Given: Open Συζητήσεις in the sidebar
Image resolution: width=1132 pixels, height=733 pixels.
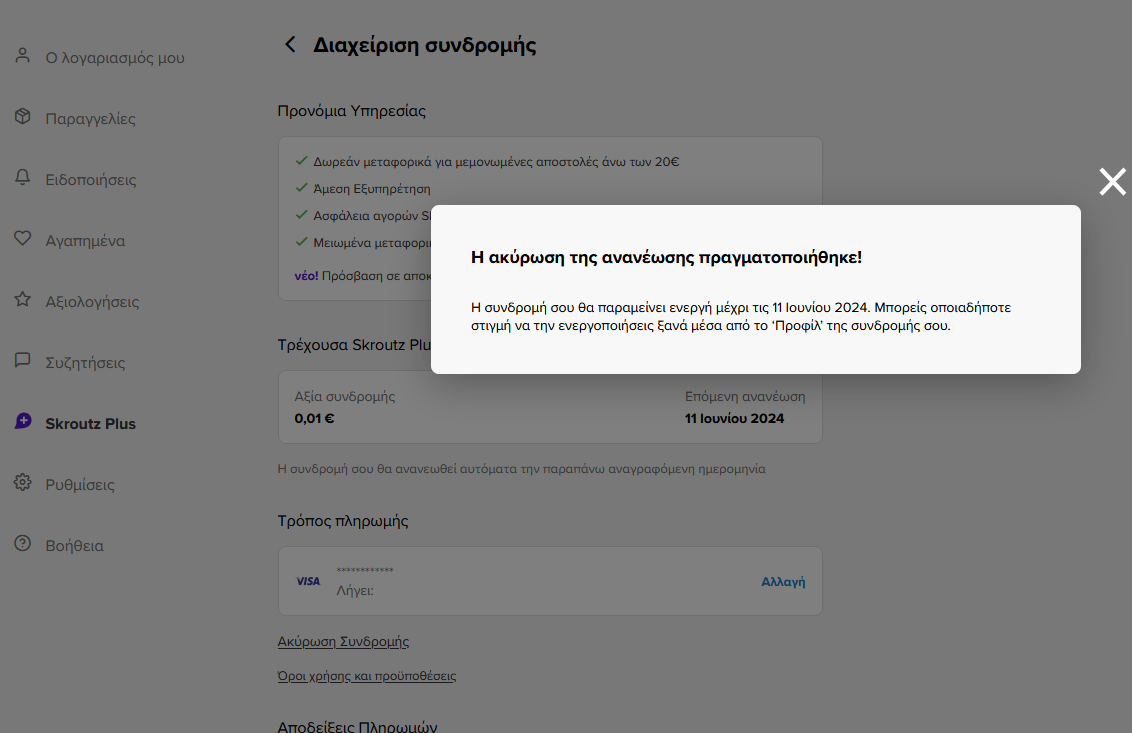Looking at the screenshot, I should pos(85,363).
